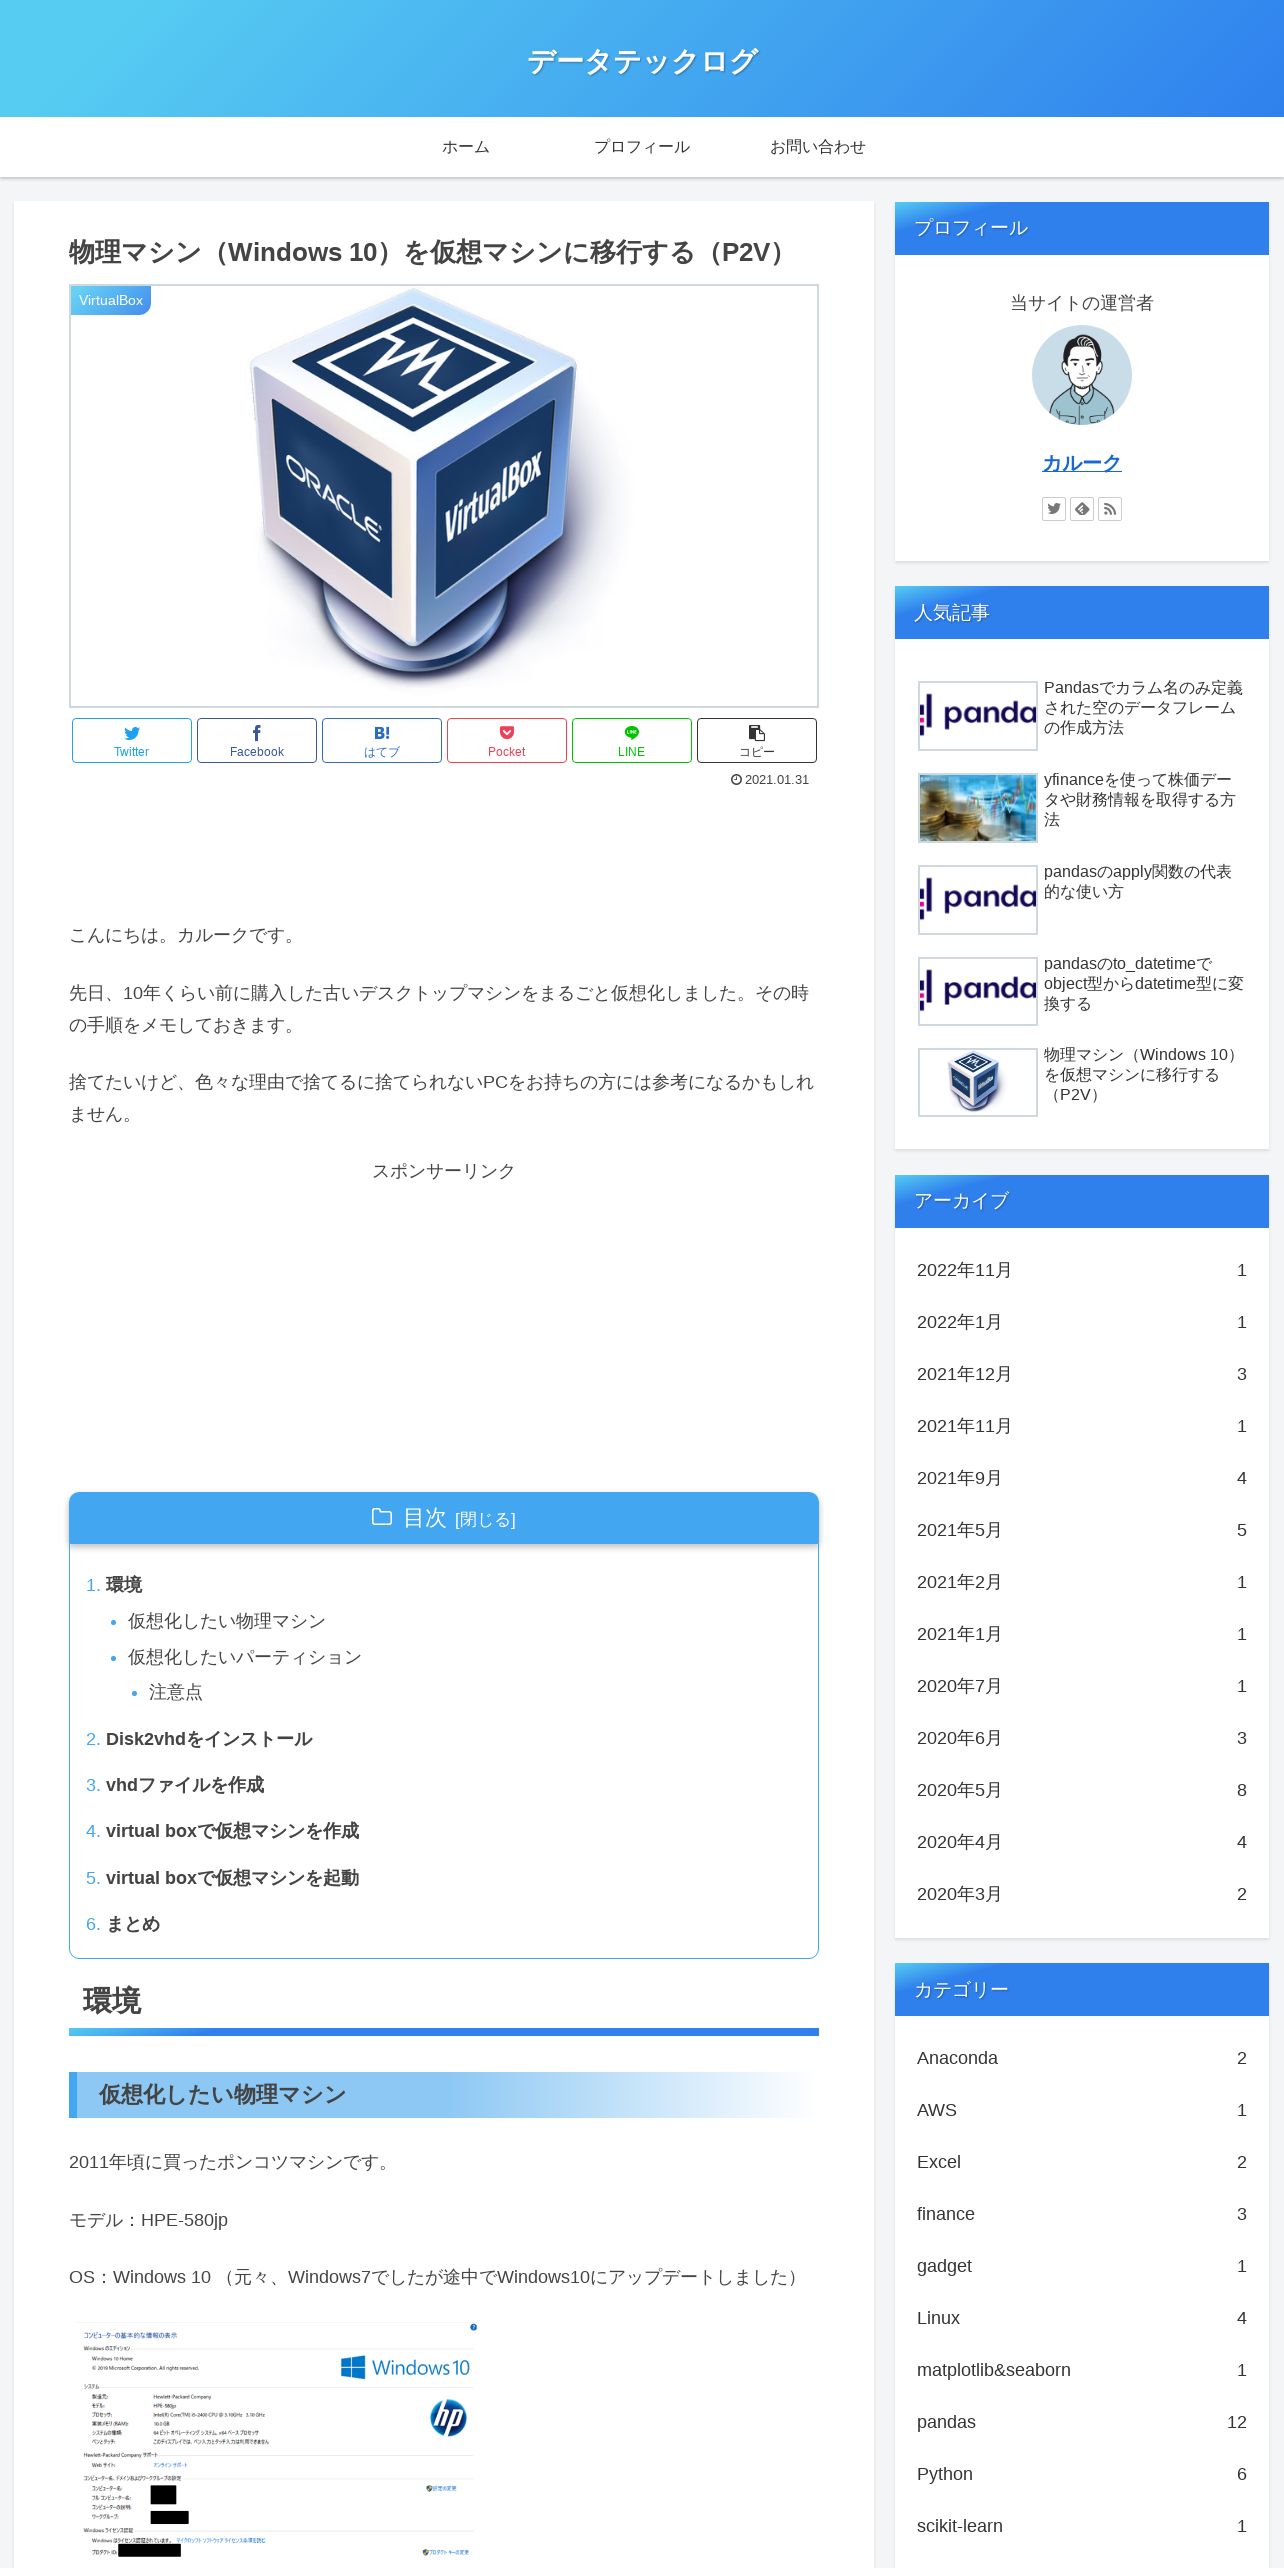The width and height of the screenshot is (1284, 2568).
Task: Save the article to Pocket
Action: click(507, 740)
